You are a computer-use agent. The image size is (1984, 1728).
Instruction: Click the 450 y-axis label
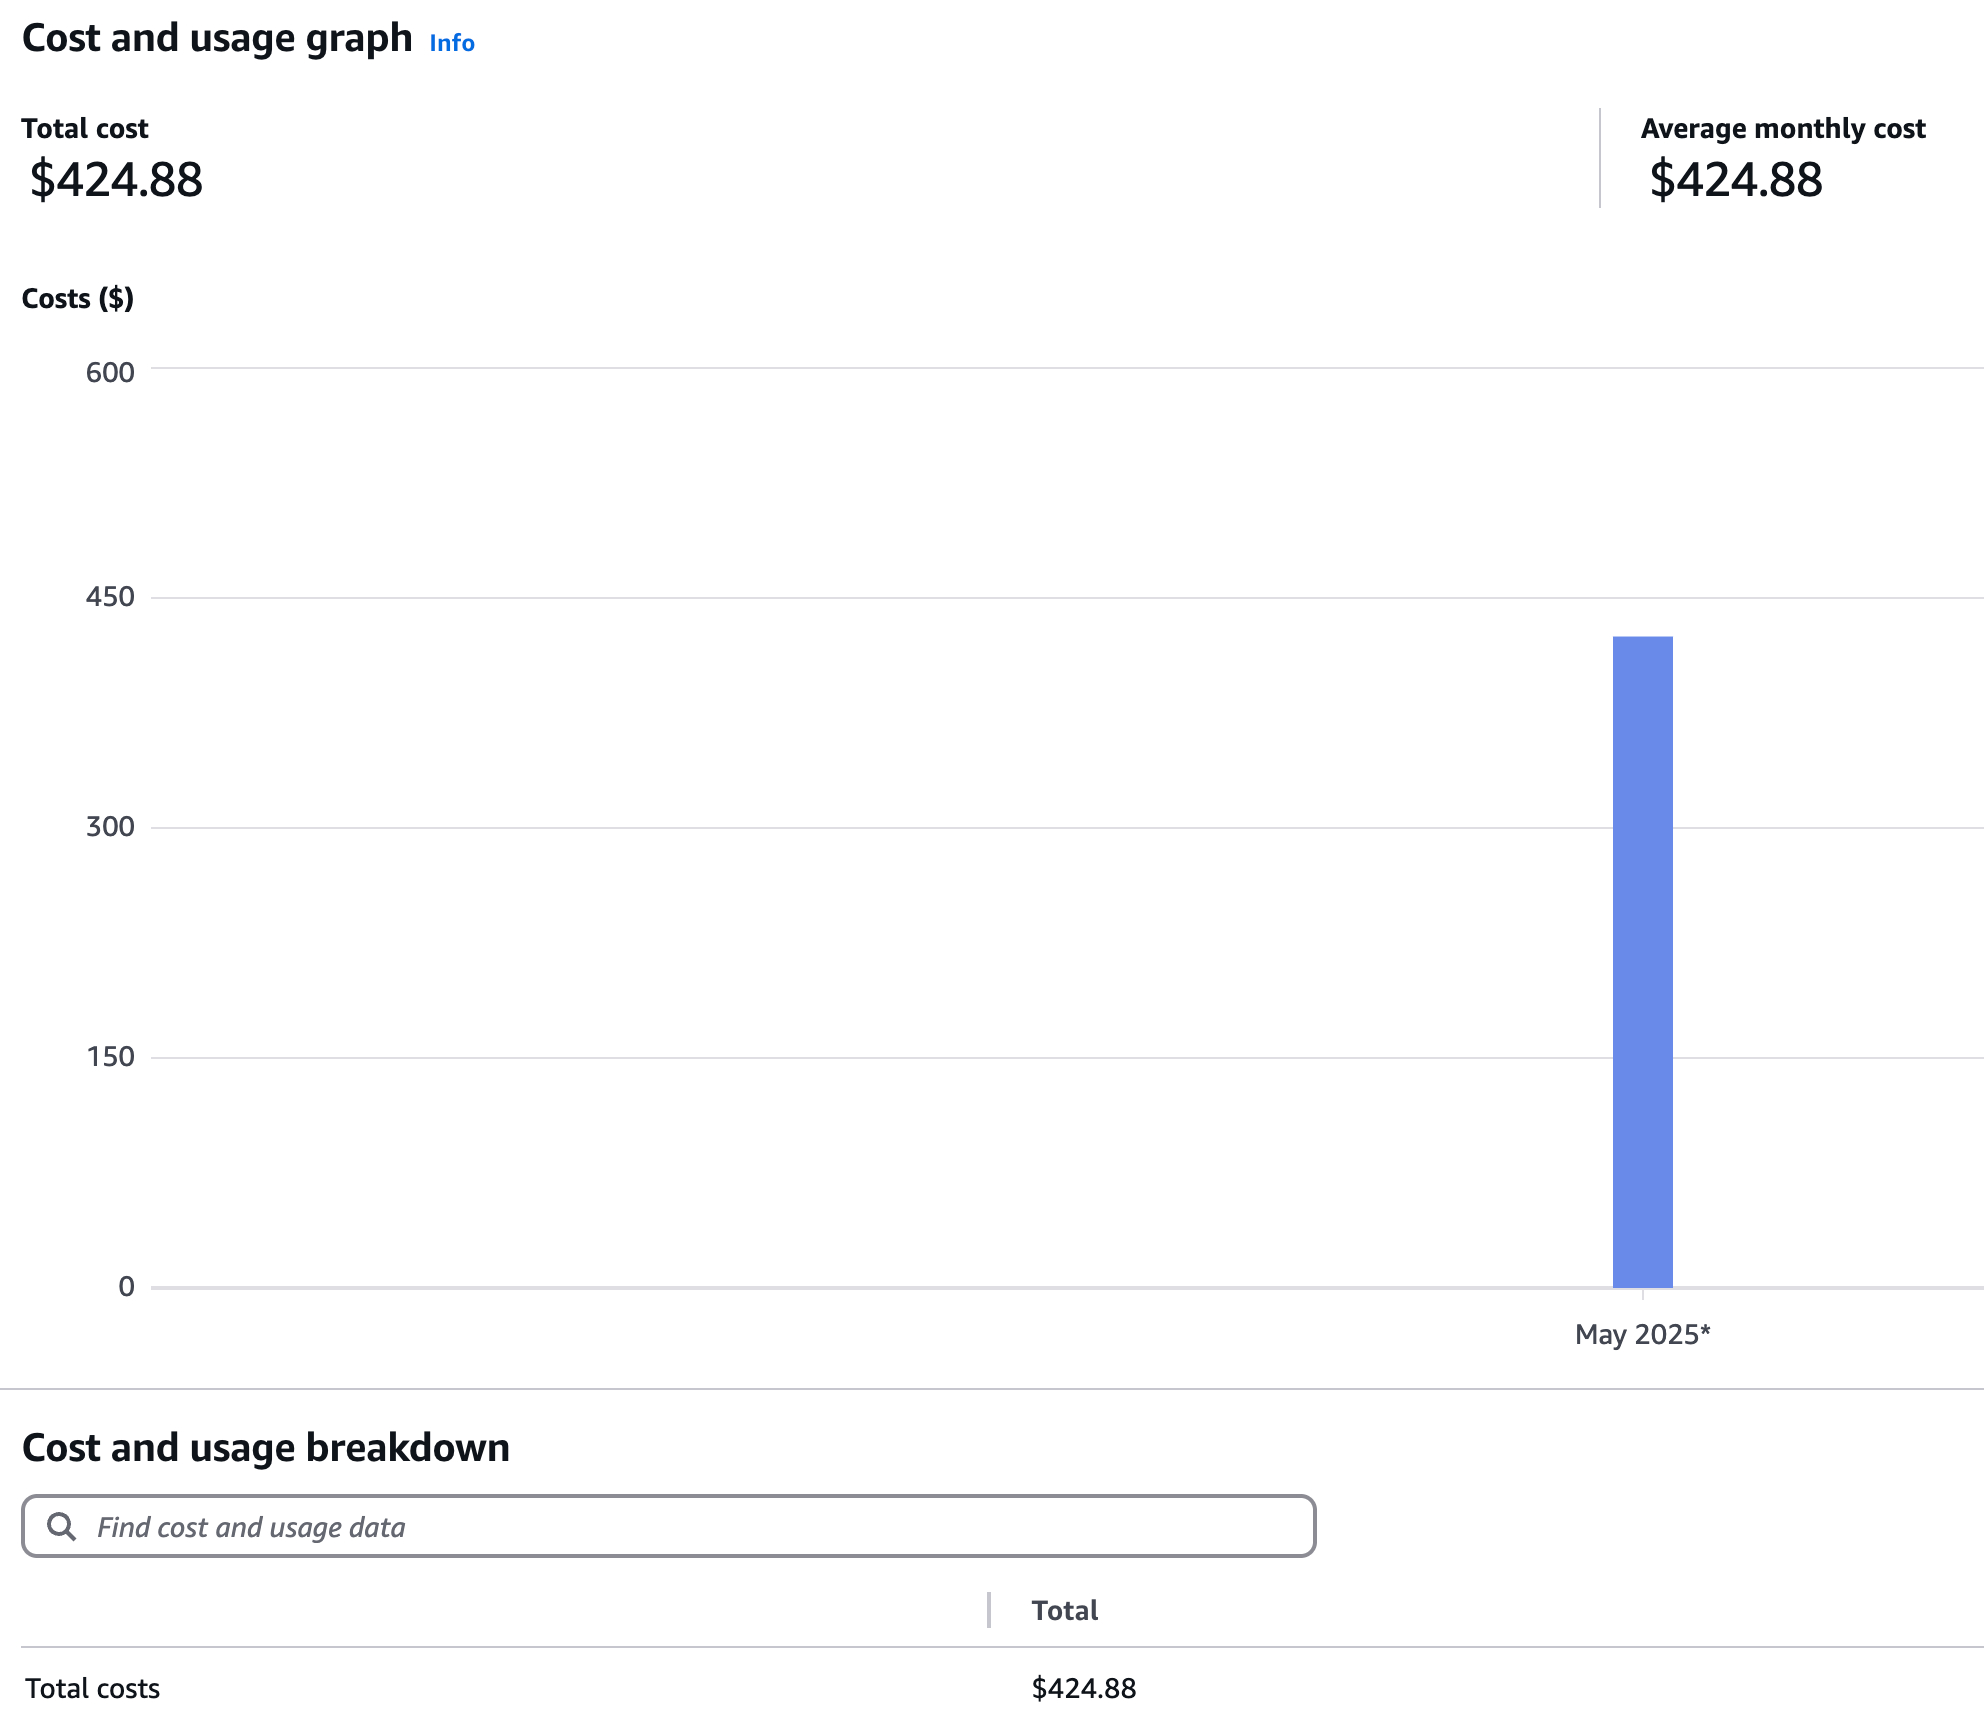(110, 597)
